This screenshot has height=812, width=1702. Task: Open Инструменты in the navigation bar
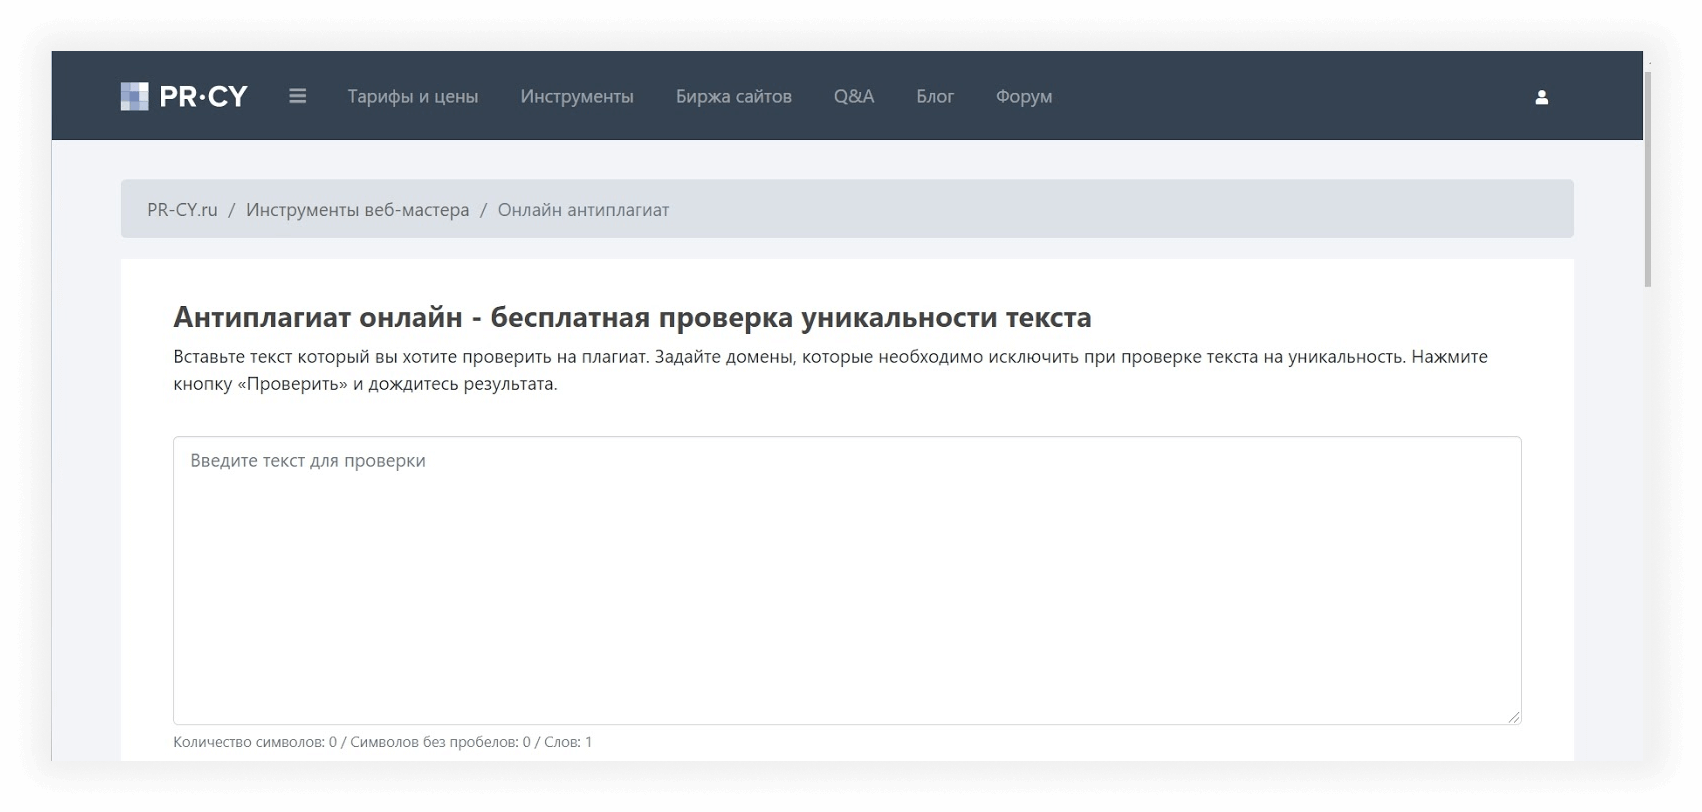pyautogui.click(x=577, y=96)
